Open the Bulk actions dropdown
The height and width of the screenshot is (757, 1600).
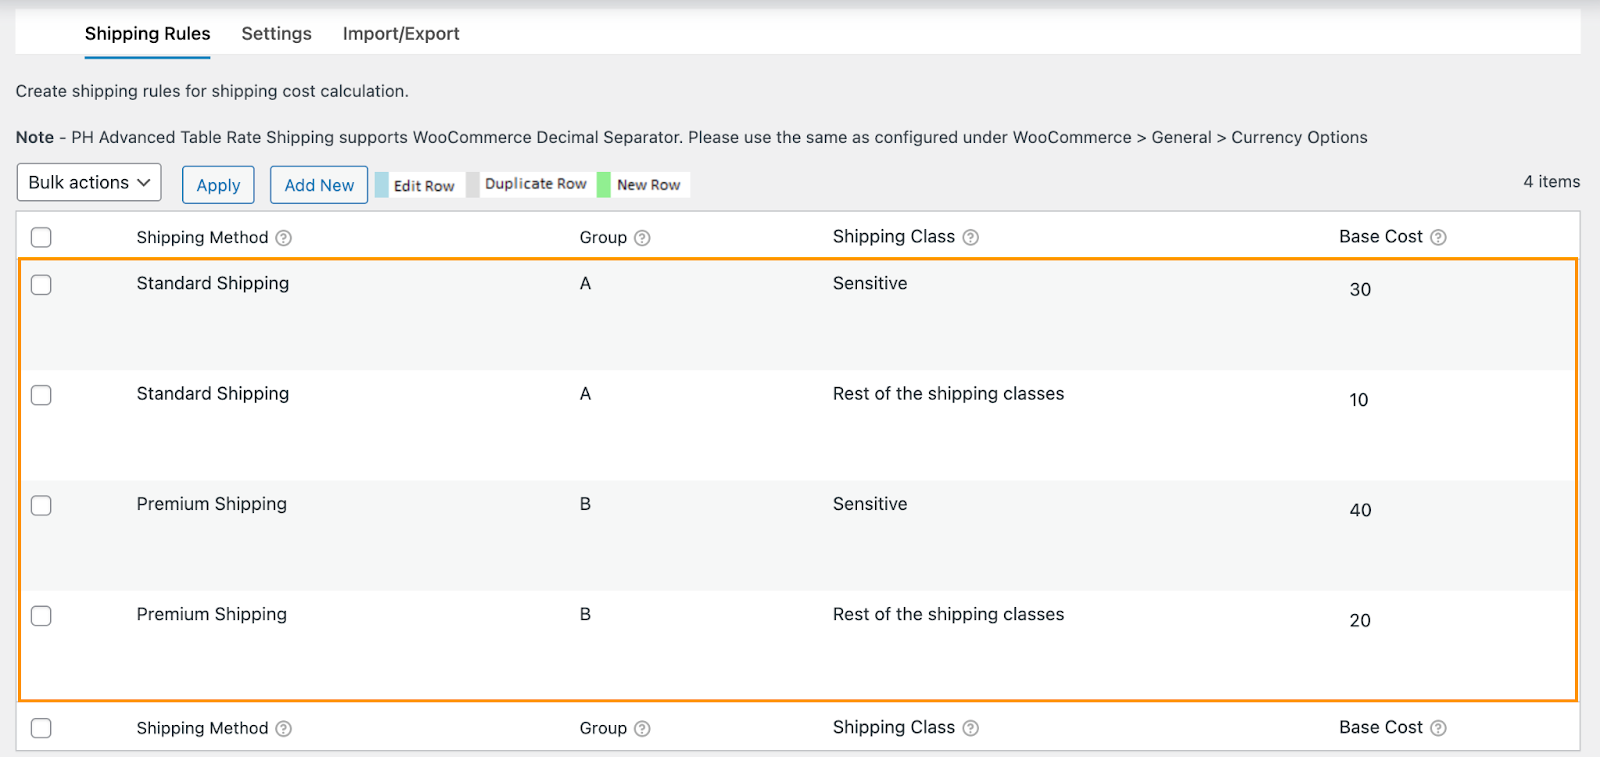click(x=89, y=182)
